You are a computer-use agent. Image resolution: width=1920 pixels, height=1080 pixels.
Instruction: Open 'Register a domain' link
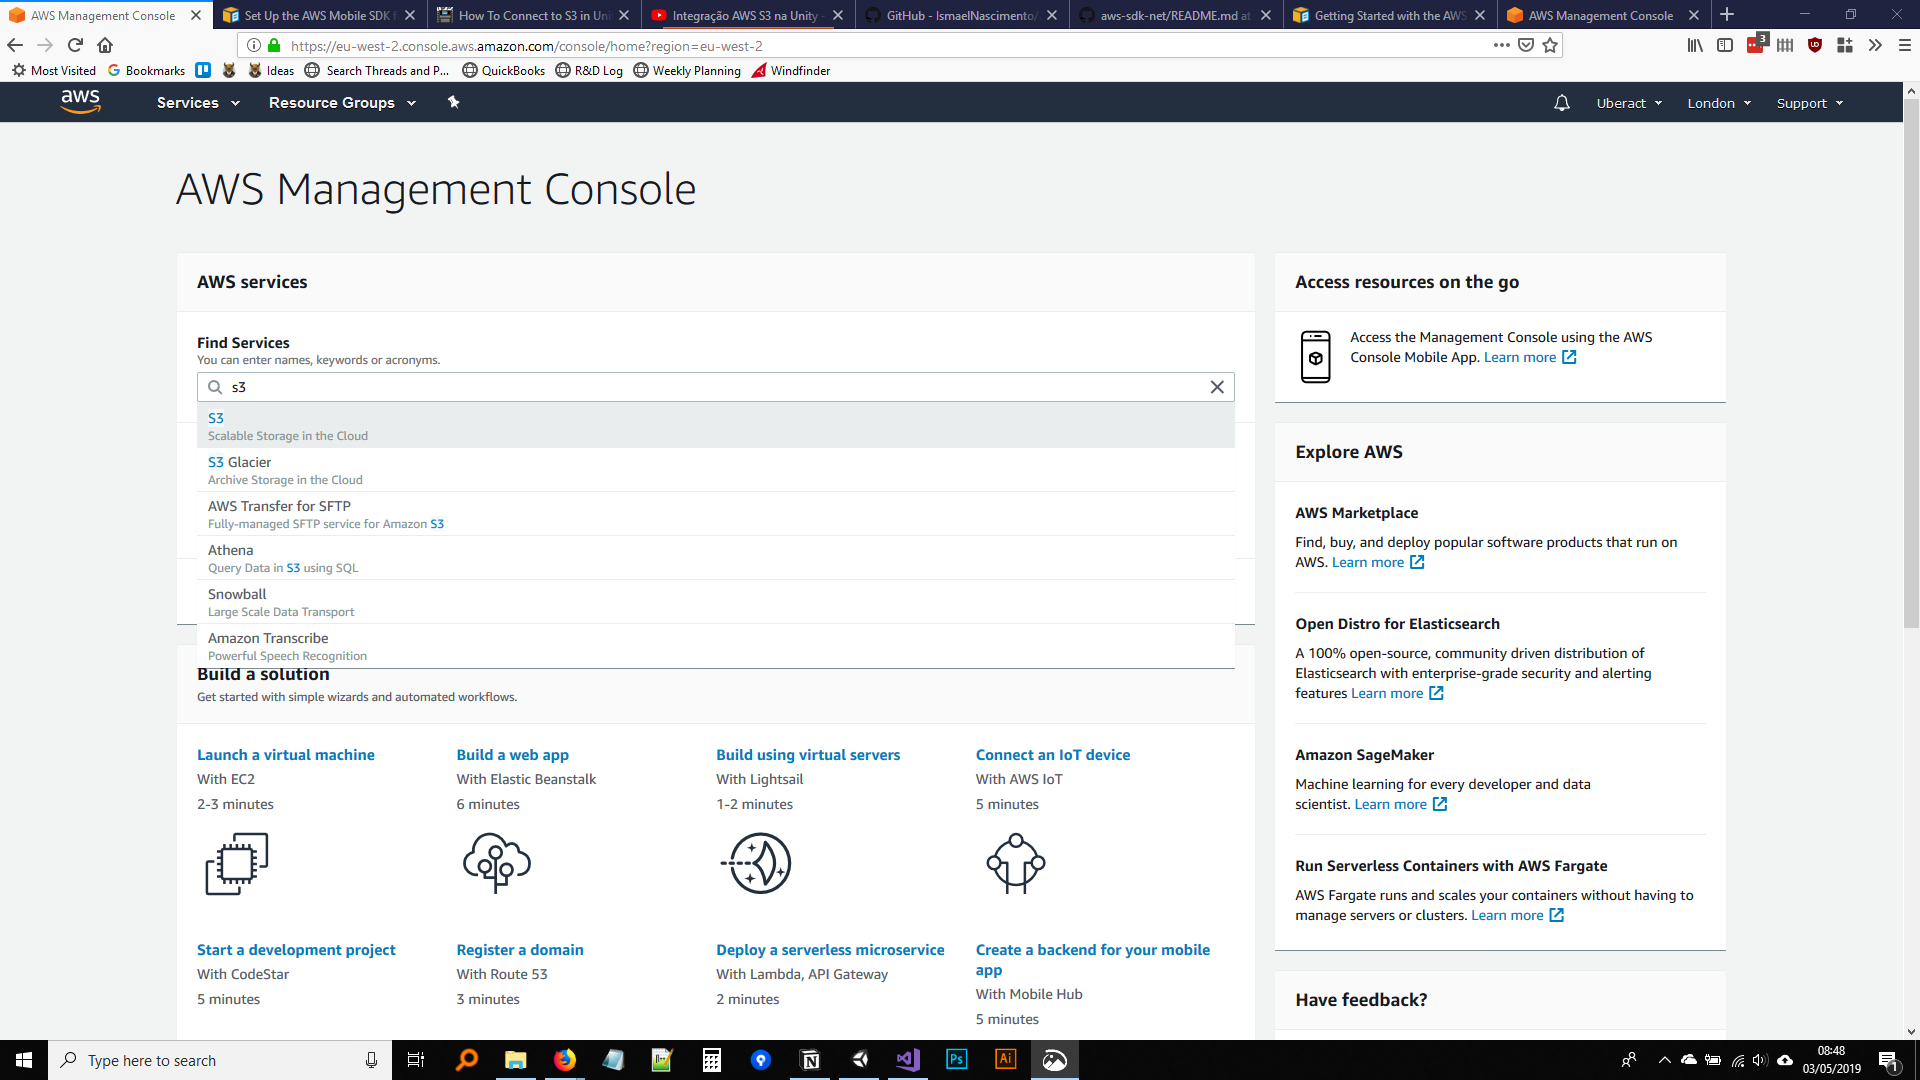coord(520,950)
